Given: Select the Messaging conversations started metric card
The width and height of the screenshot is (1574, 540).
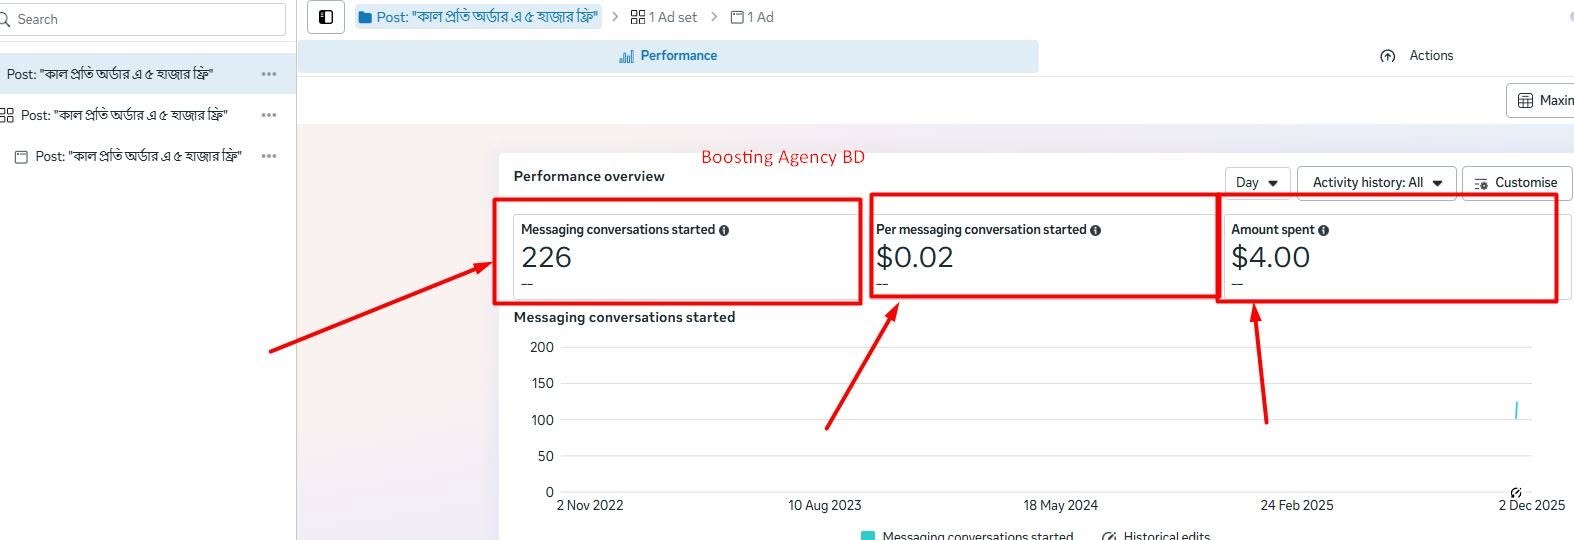Looking at the screenshot, I should (686, 256).
